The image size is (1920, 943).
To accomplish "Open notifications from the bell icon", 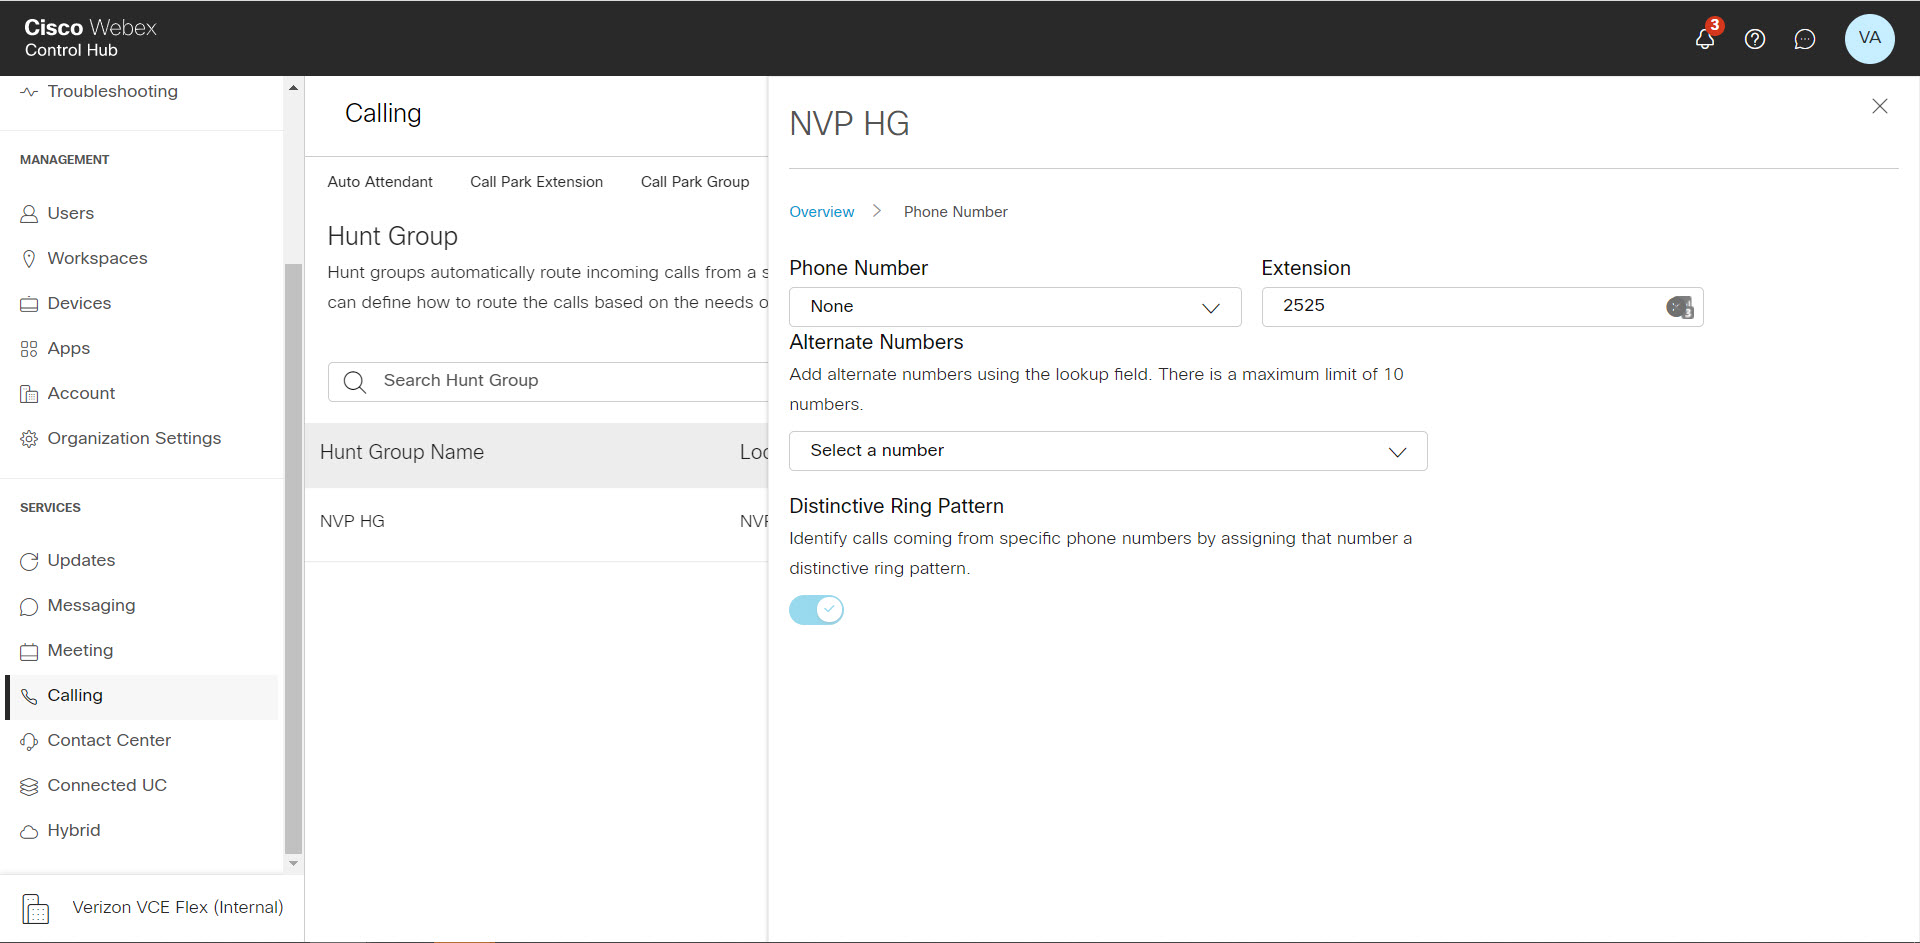I will point(1705,39).
